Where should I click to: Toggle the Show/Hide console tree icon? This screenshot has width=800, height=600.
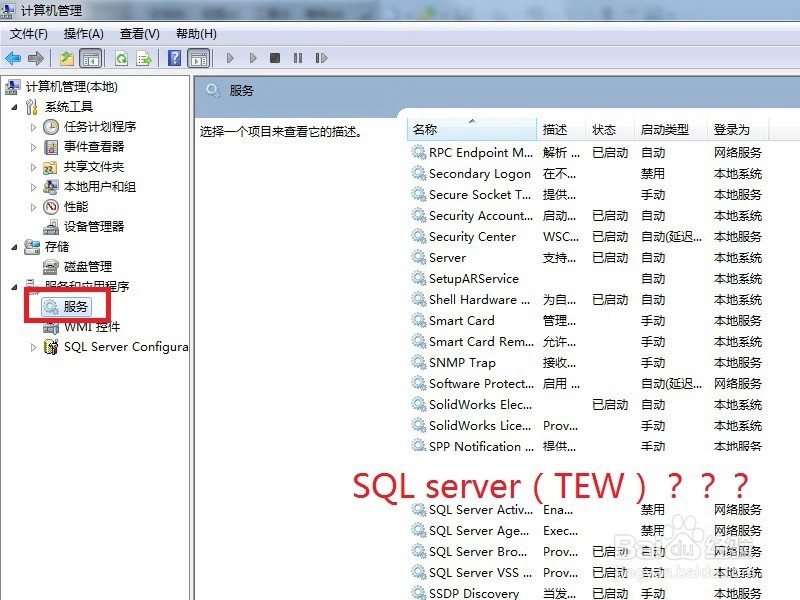tap(91, 58)
